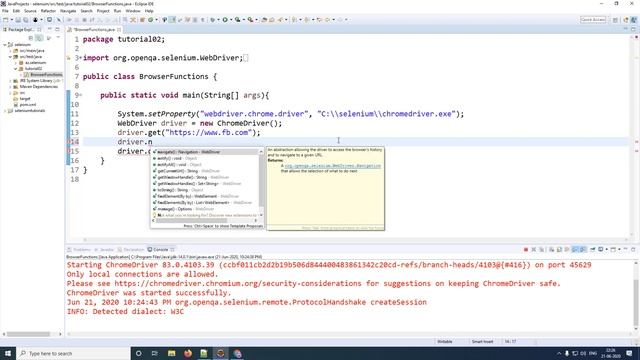The width and height of the screenshot is (640, 360).
Task: Expand the JRE System Library node
Action: coord(11,81)
